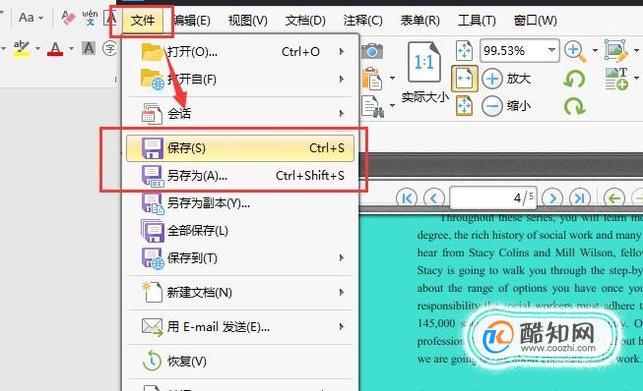Click the character shading A icon
Viewport: 643px width, 391px height.
click(x=89, y=48)
